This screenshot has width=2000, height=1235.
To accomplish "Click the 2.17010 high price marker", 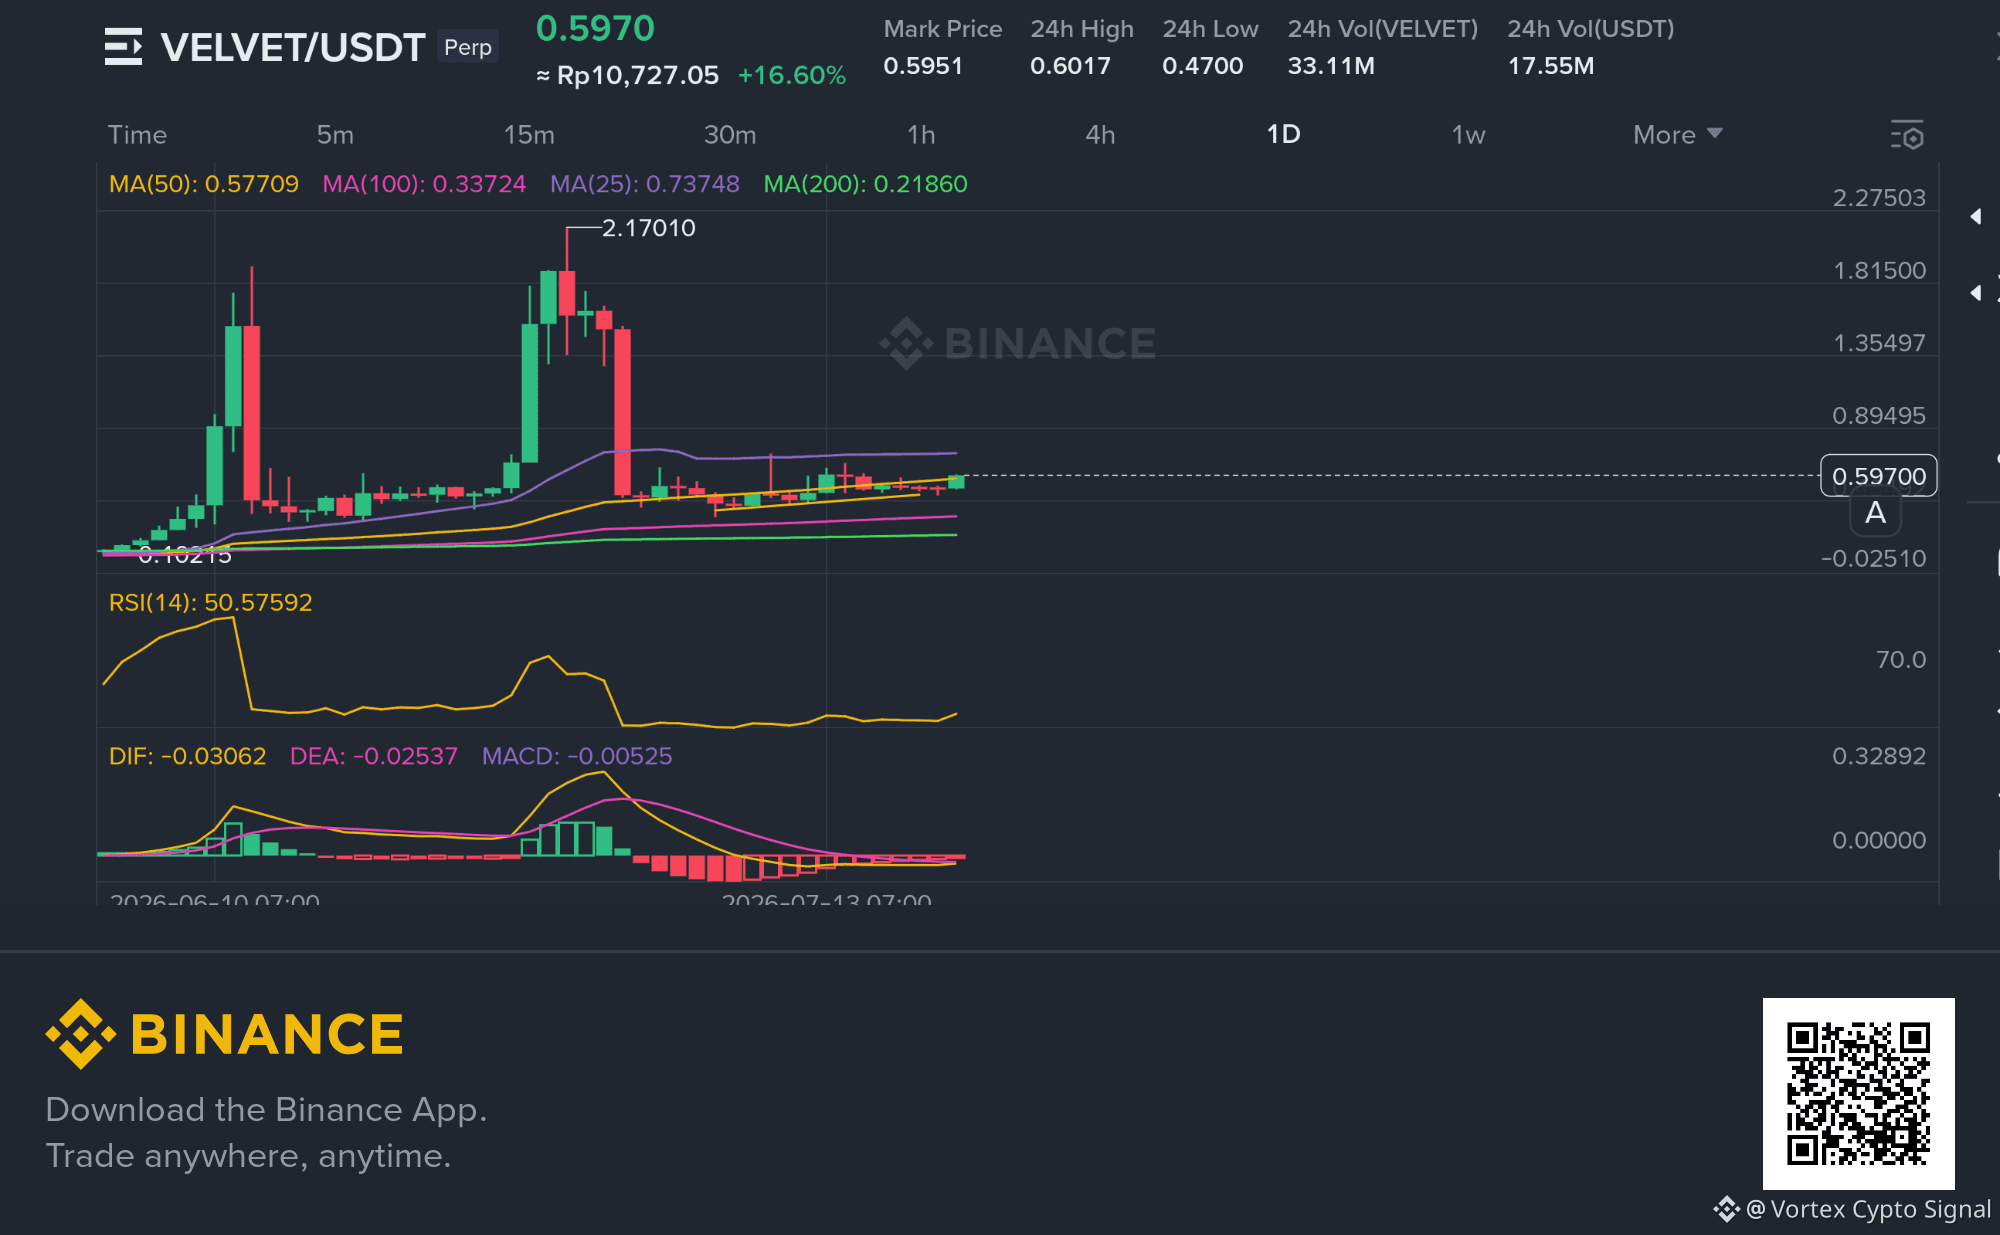I will (x=648, y=228).
